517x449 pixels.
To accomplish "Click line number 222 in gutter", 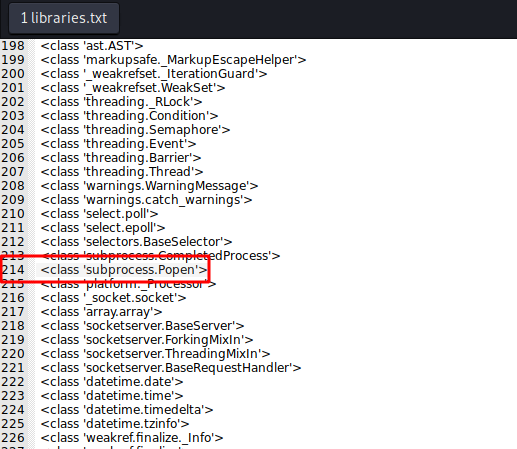I will click(13, 382).
